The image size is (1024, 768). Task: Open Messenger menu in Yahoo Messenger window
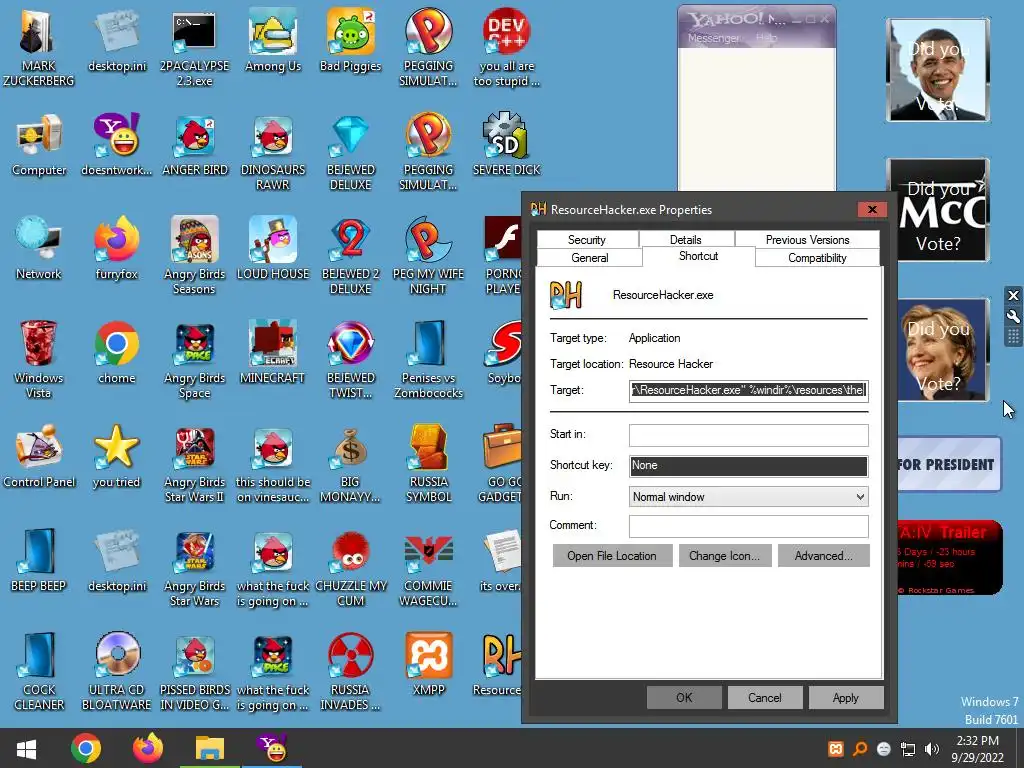point(713,38)
